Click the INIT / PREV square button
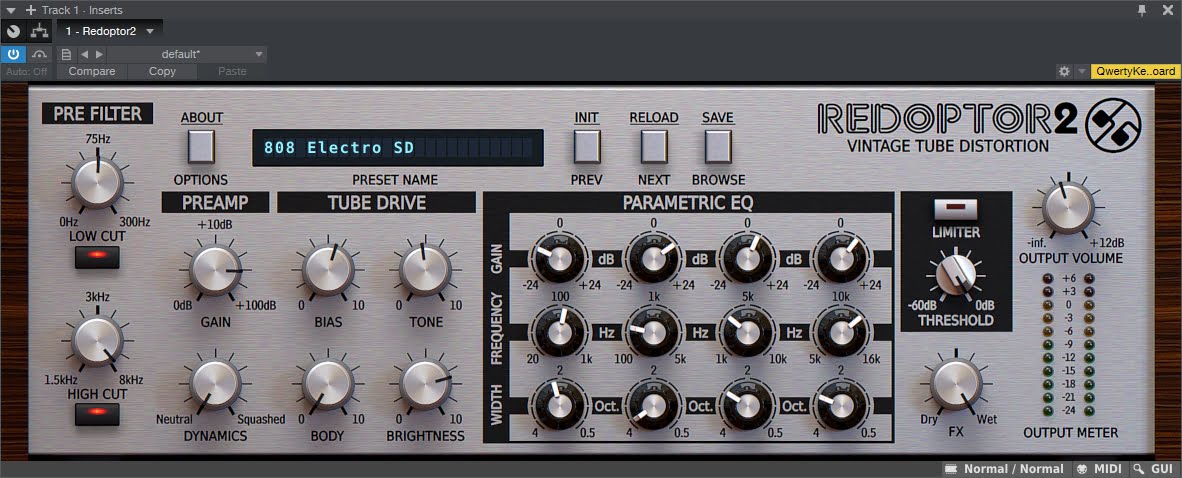Image resolution: width=1182 pixels, height=478 pixels. pyautogui.click(x=587, y=146)
